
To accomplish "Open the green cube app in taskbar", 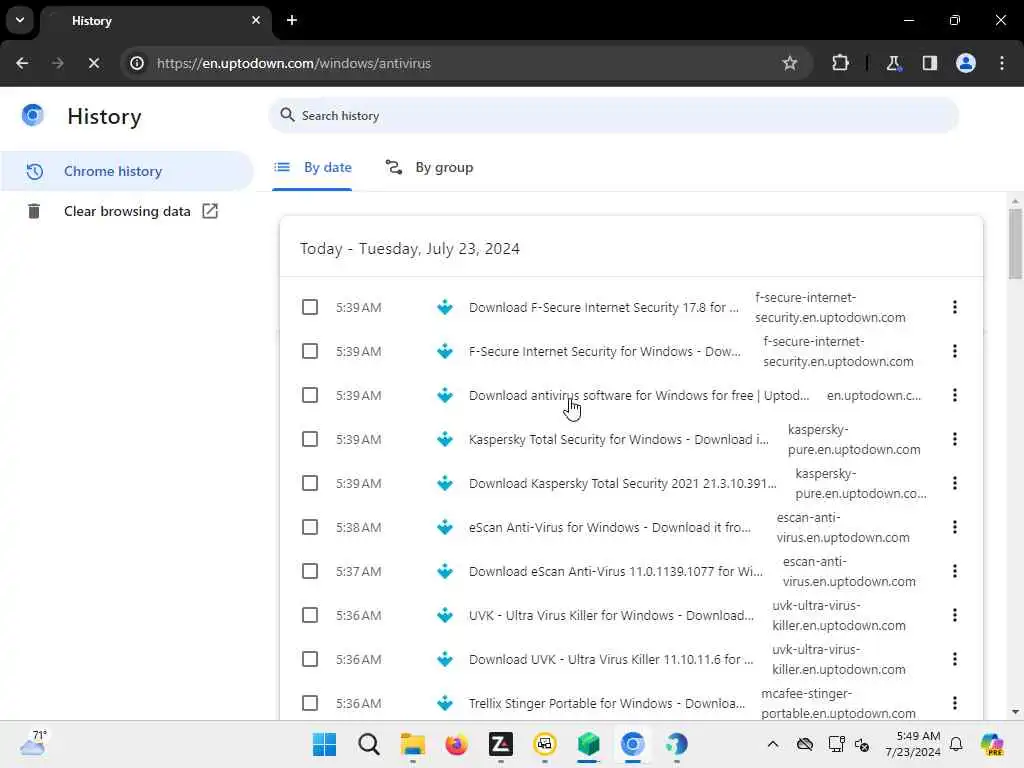I will pos(588,744).
